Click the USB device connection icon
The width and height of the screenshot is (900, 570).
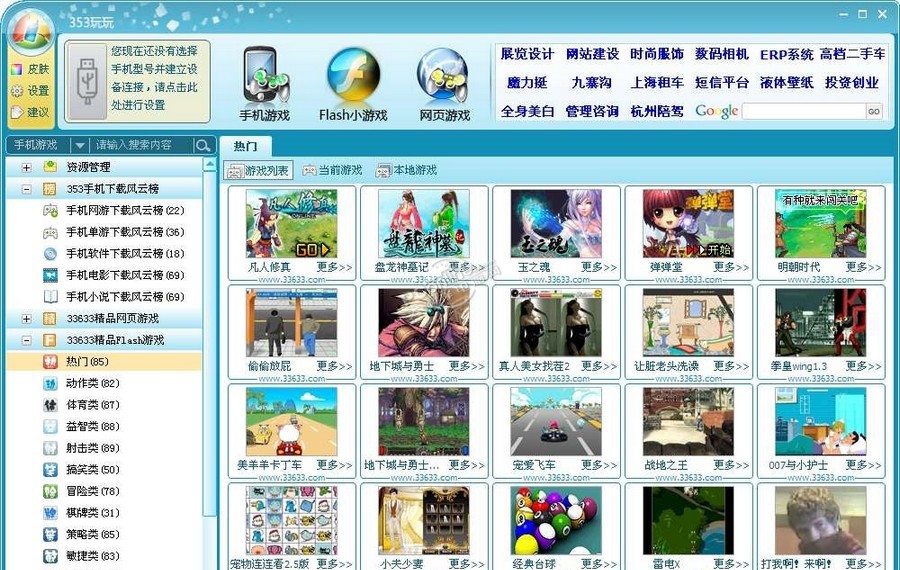point(87,81)
